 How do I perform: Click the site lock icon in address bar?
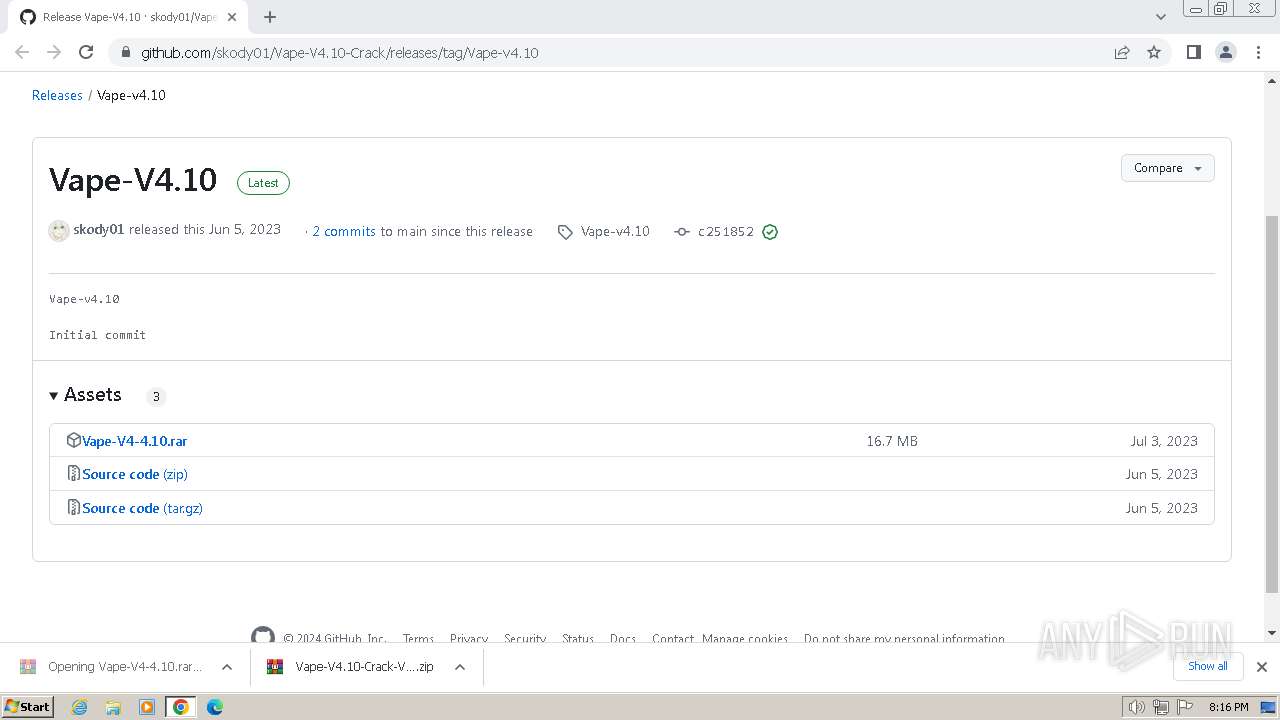pos(125,53)
